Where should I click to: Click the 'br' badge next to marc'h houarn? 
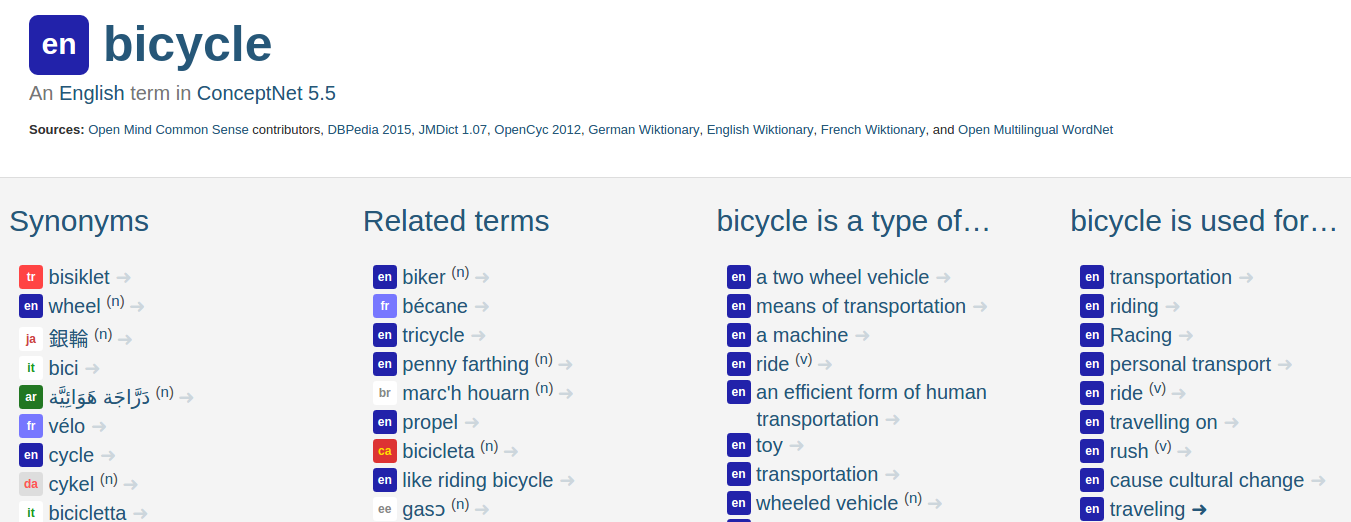[x=385, y=393]
